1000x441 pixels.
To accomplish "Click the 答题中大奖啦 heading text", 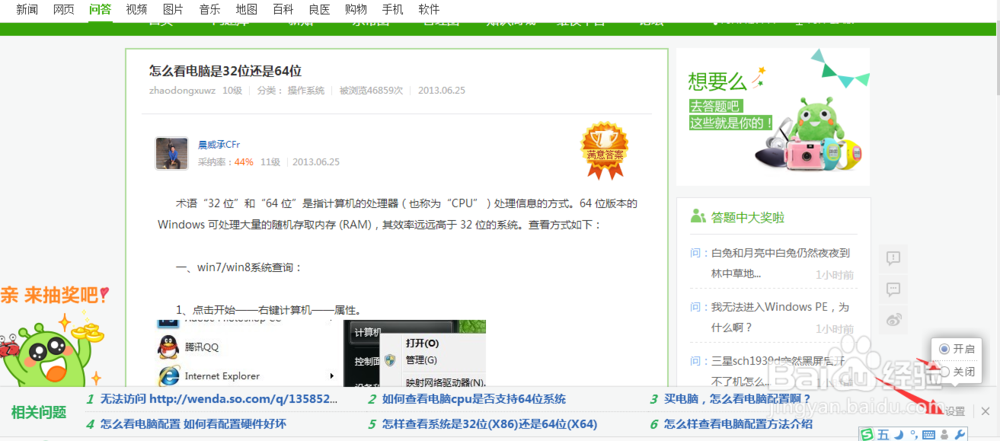I will pyautogui.click(x=747, y=218).
